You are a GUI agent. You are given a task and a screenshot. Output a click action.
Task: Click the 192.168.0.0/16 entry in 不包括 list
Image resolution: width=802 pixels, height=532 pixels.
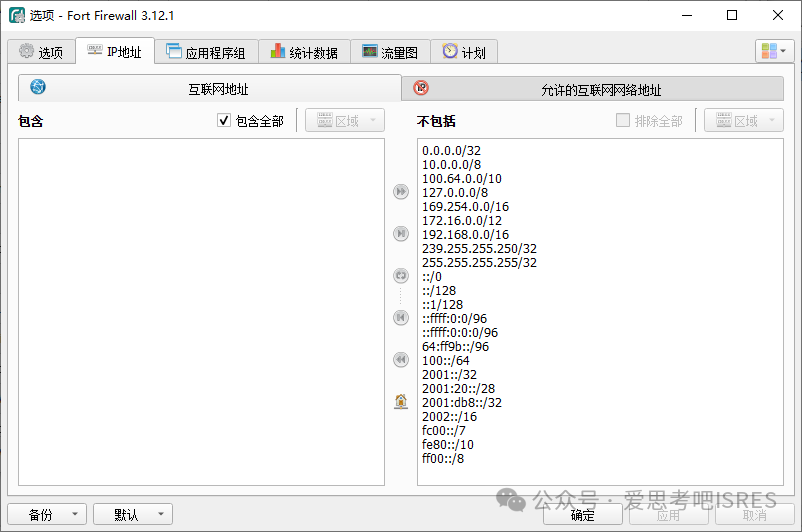pos(465,234)
